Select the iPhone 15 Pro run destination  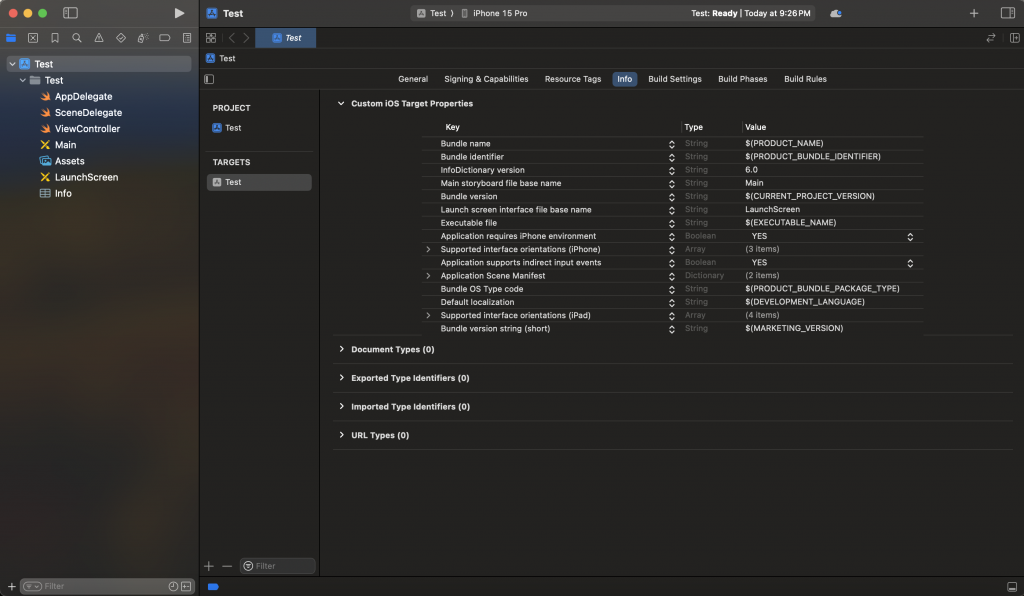[x=494, y=13]
